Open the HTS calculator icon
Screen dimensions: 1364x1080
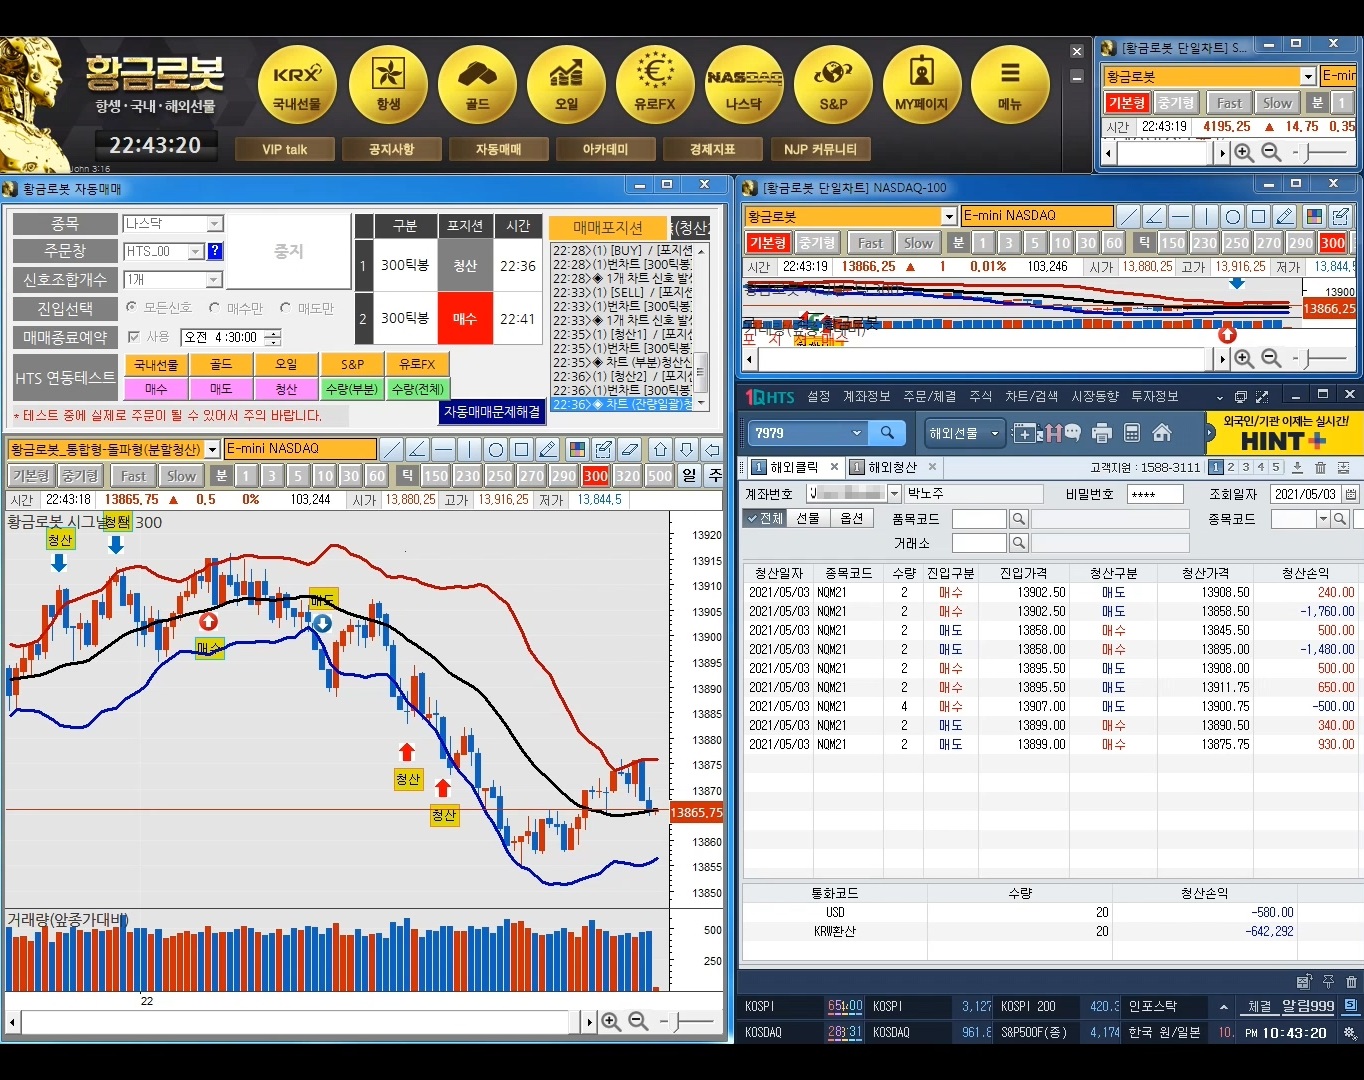click(x=1132, y=433)
